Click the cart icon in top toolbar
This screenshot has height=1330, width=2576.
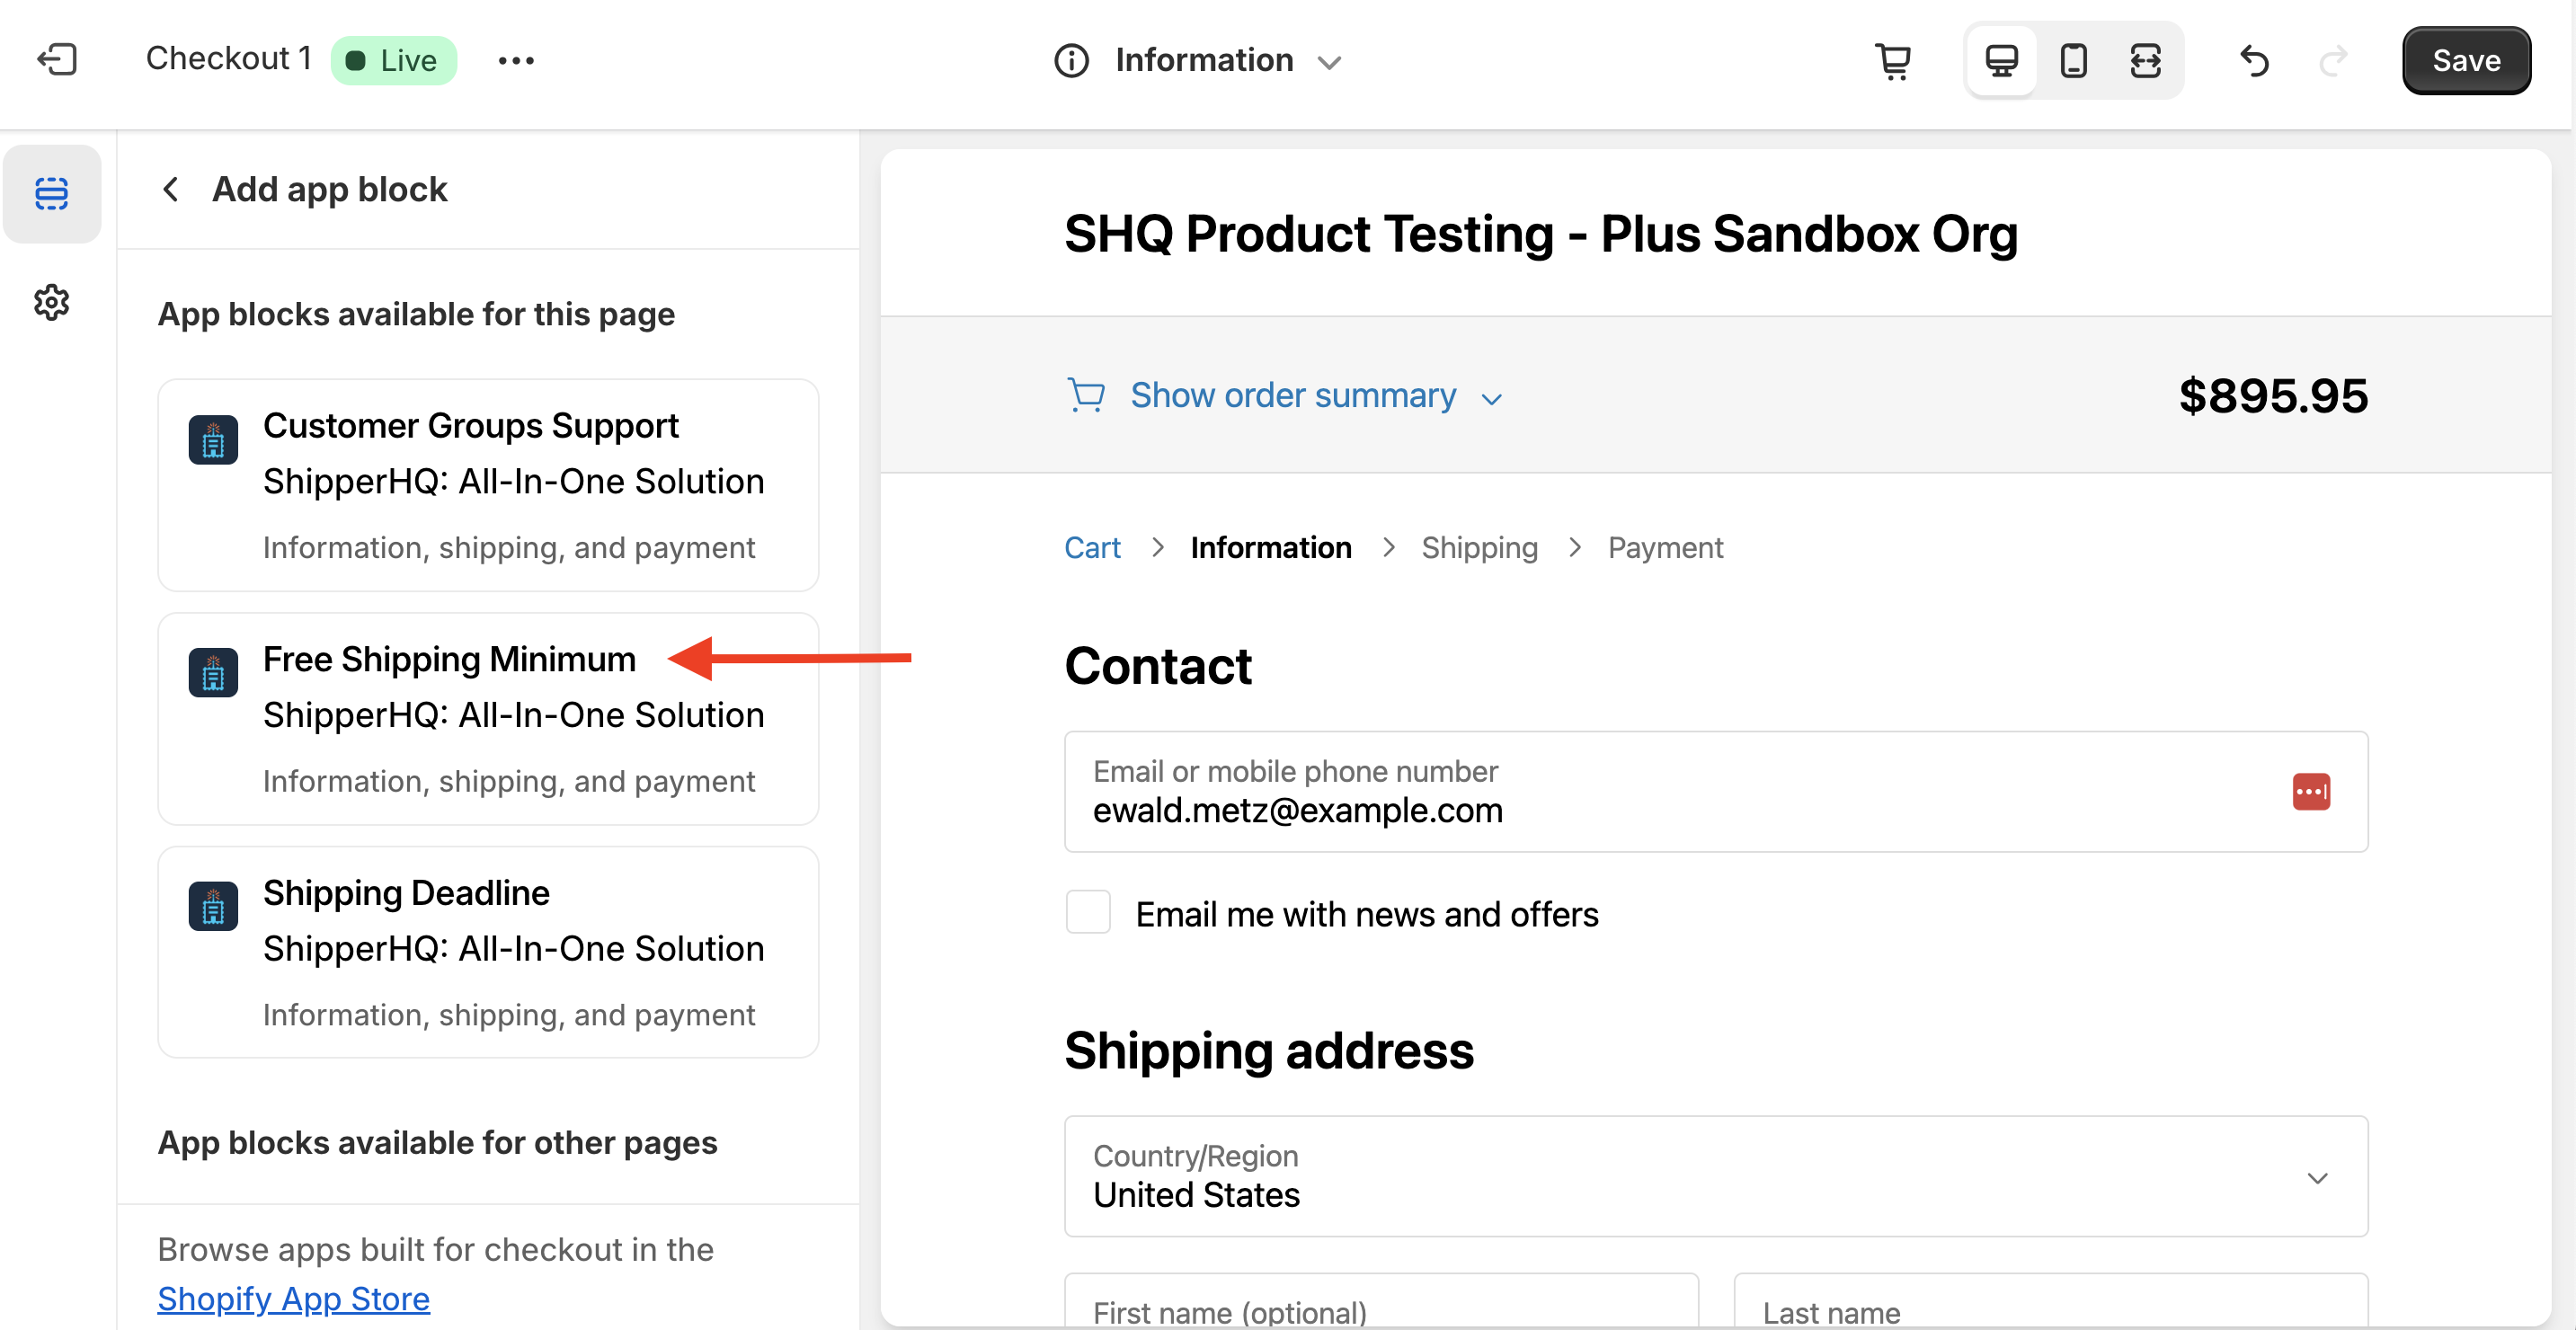[x=1893, y=61]
